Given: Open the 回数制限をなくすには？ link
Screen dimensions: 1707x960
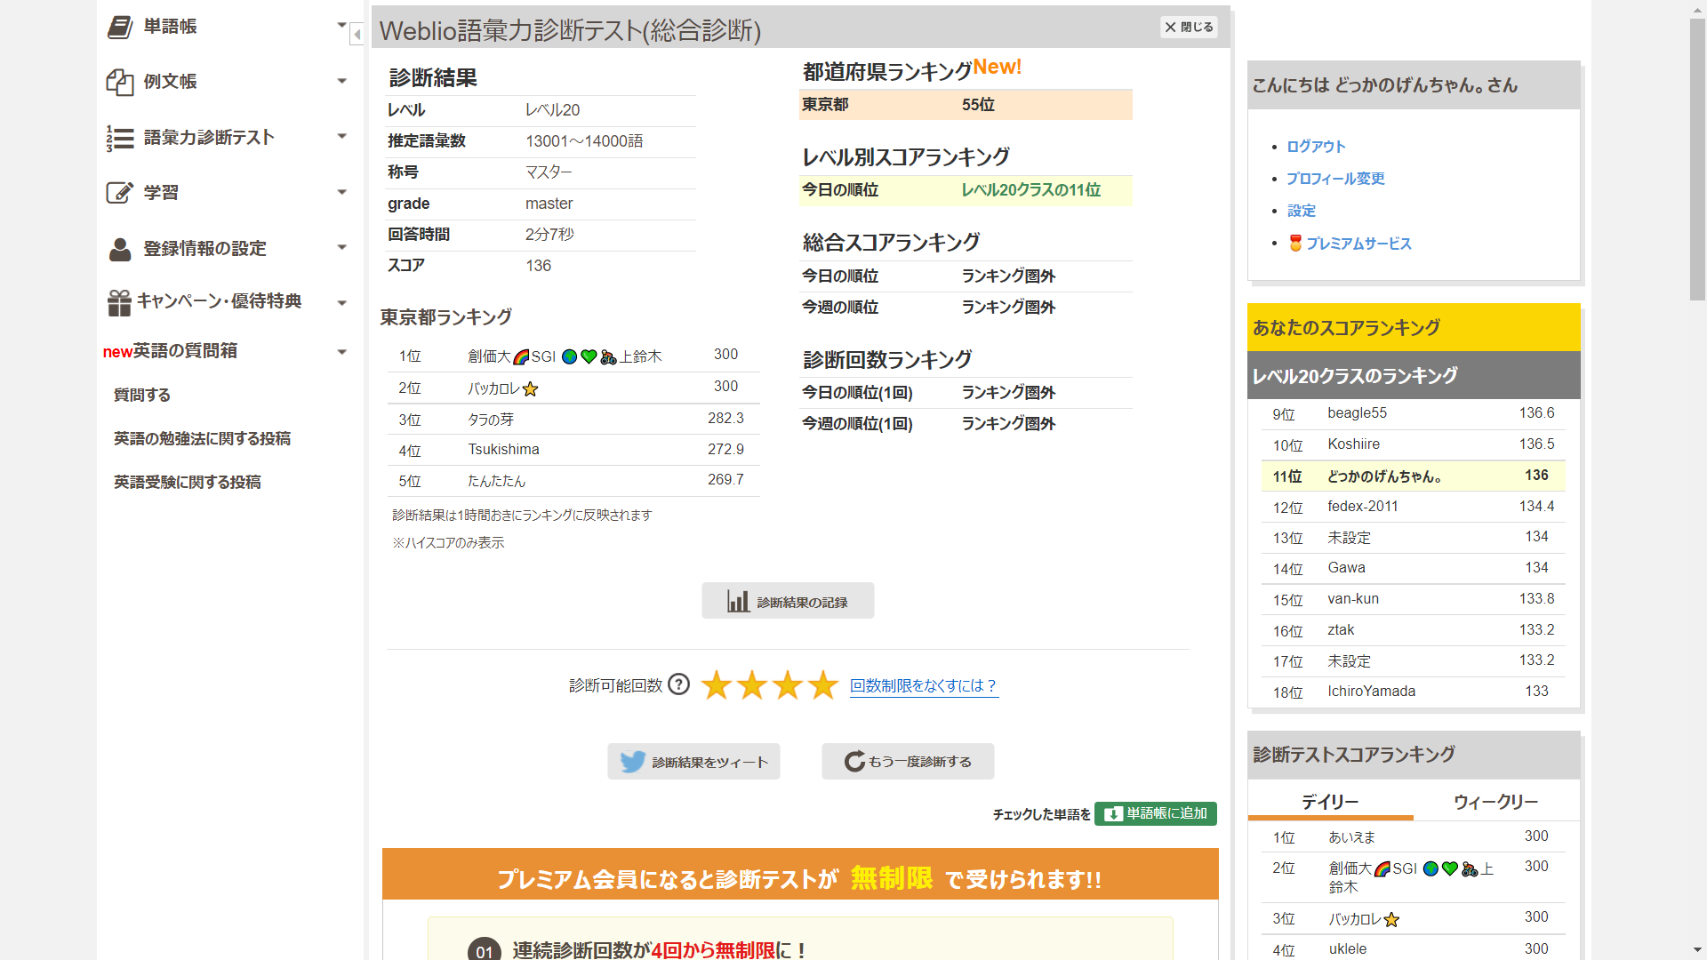Looking at the screenshot, I should coord(923,686).
